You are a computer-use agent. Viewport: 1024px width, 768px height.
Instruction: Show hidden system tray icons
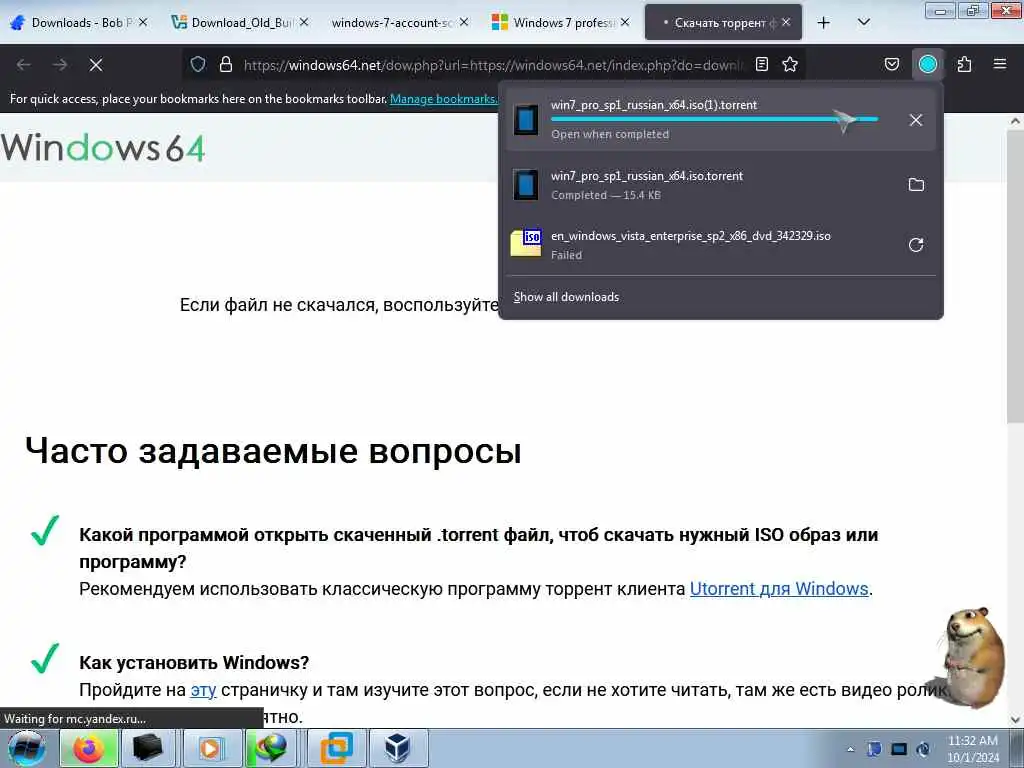[850, 750]
